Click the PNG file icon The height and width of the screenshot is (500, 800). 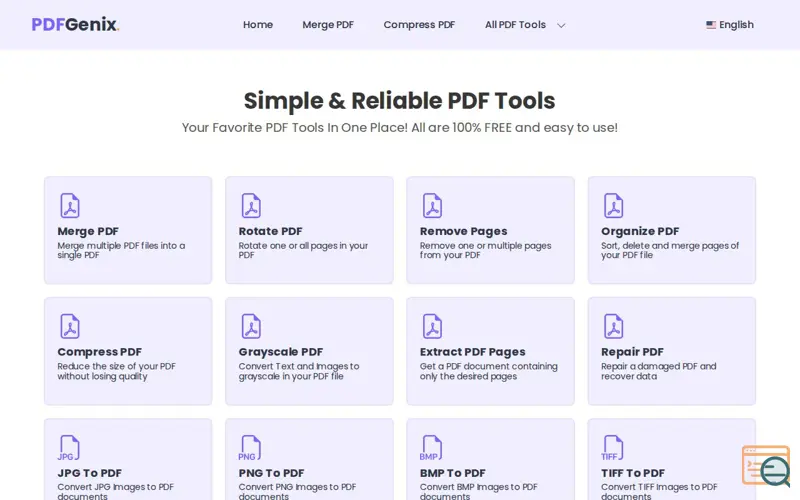250,447
